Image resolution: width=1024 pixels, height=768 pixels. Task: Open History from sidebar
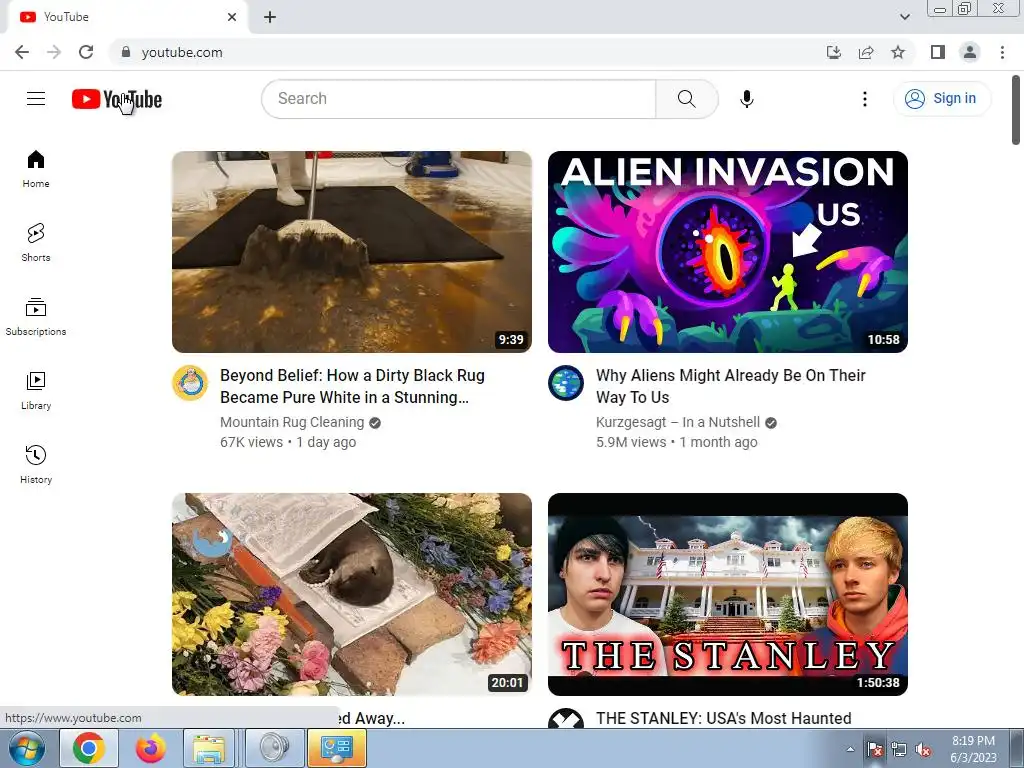pos(36,464)
